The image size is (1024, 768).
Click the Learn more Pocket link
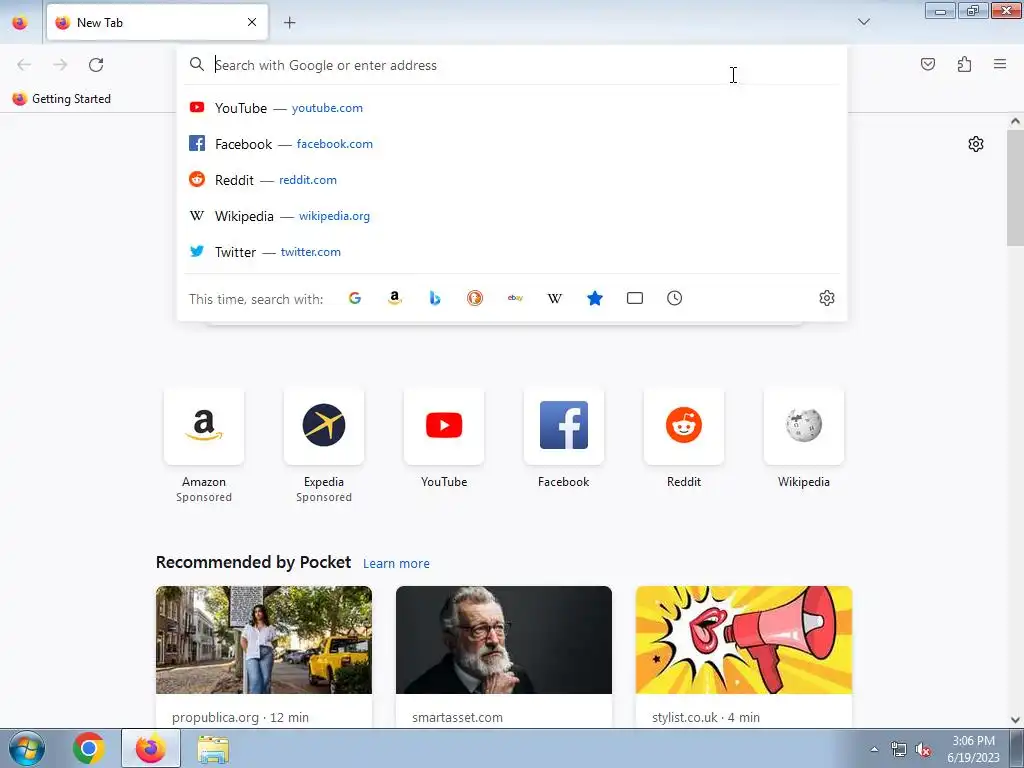[x=396, y=563]
